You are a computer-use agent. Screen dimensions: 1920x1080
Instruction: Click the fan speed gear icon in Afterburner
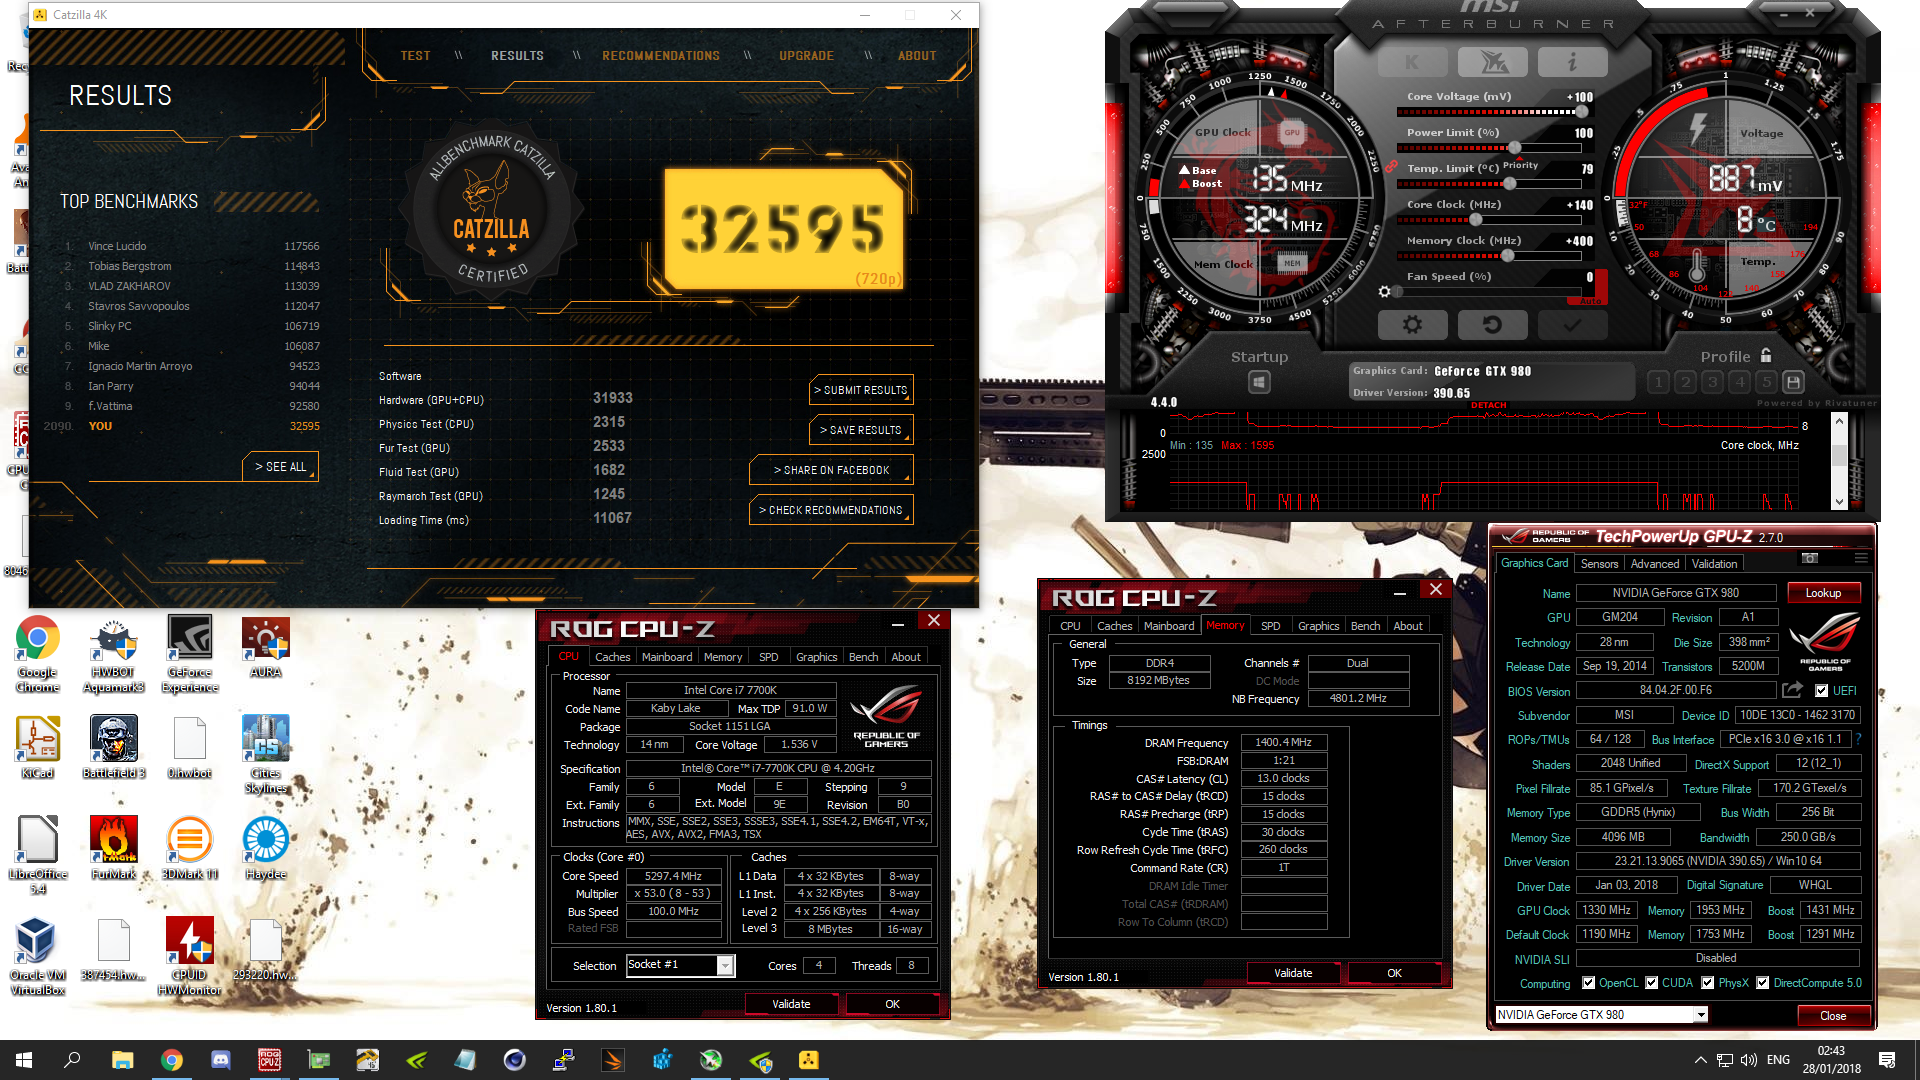1384,292
